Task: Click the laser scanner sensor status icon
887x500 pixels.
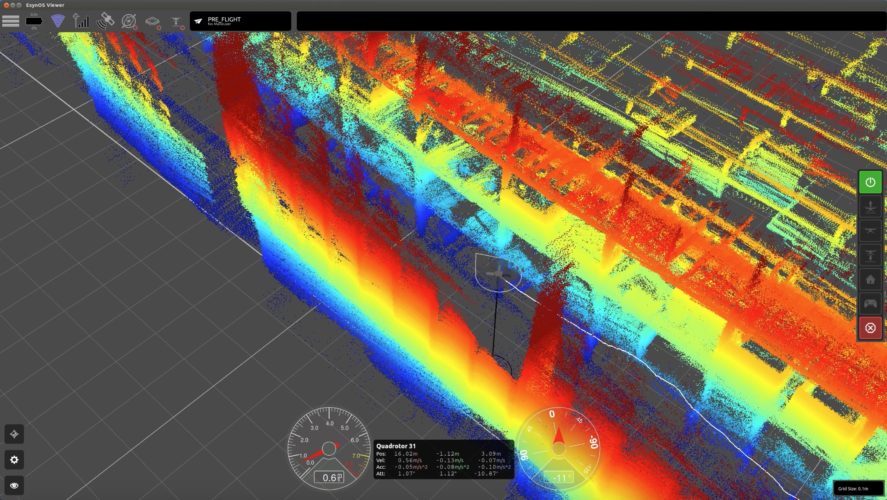Action: click(x=153, y=21)
